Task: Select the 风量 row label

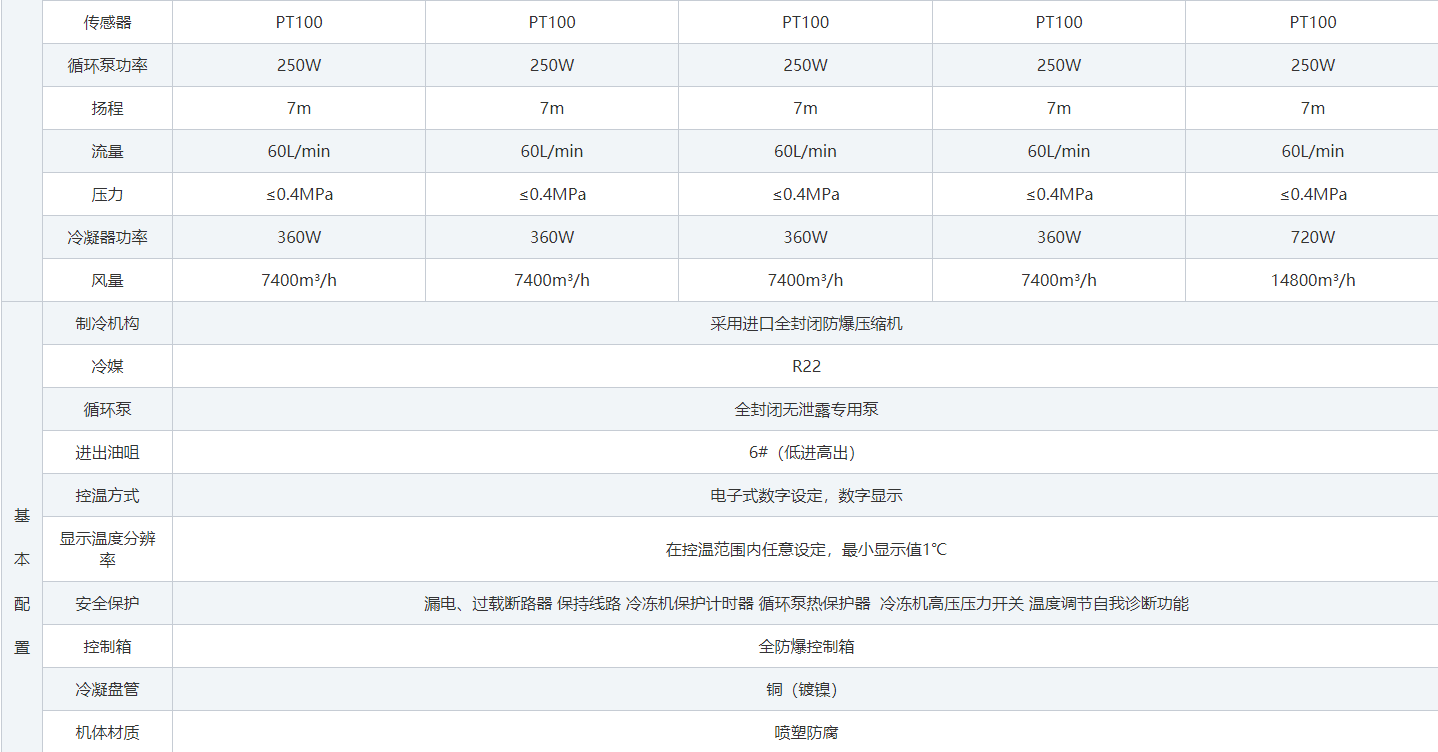Action: (x=107, y=280)
